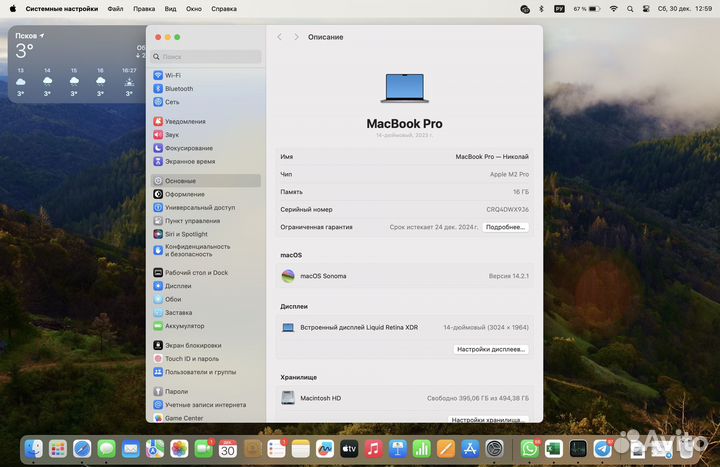Open Пункт управления settings
This screenshot has width=720, height=467.
[x=206, y=221]
